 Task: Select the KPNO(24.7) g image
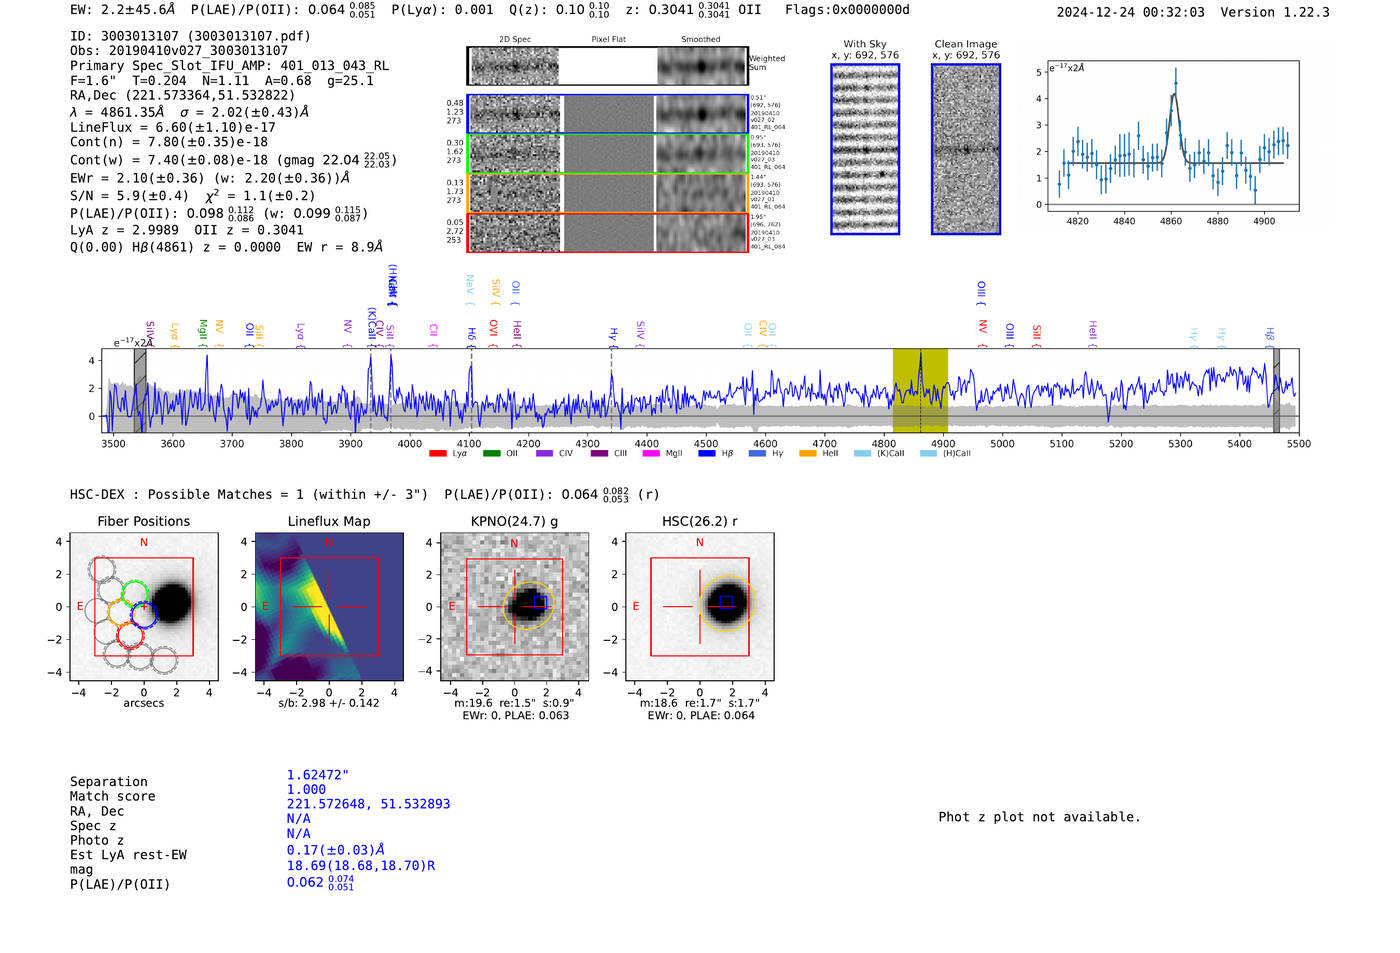(x=514, y=607)
